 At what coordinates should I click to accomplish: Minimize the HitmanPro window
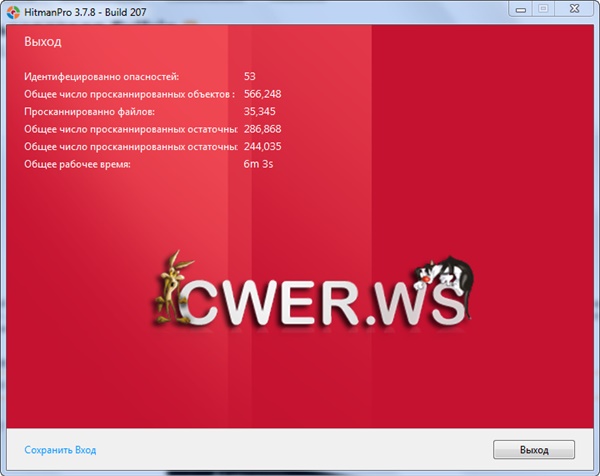pos(519,8)
